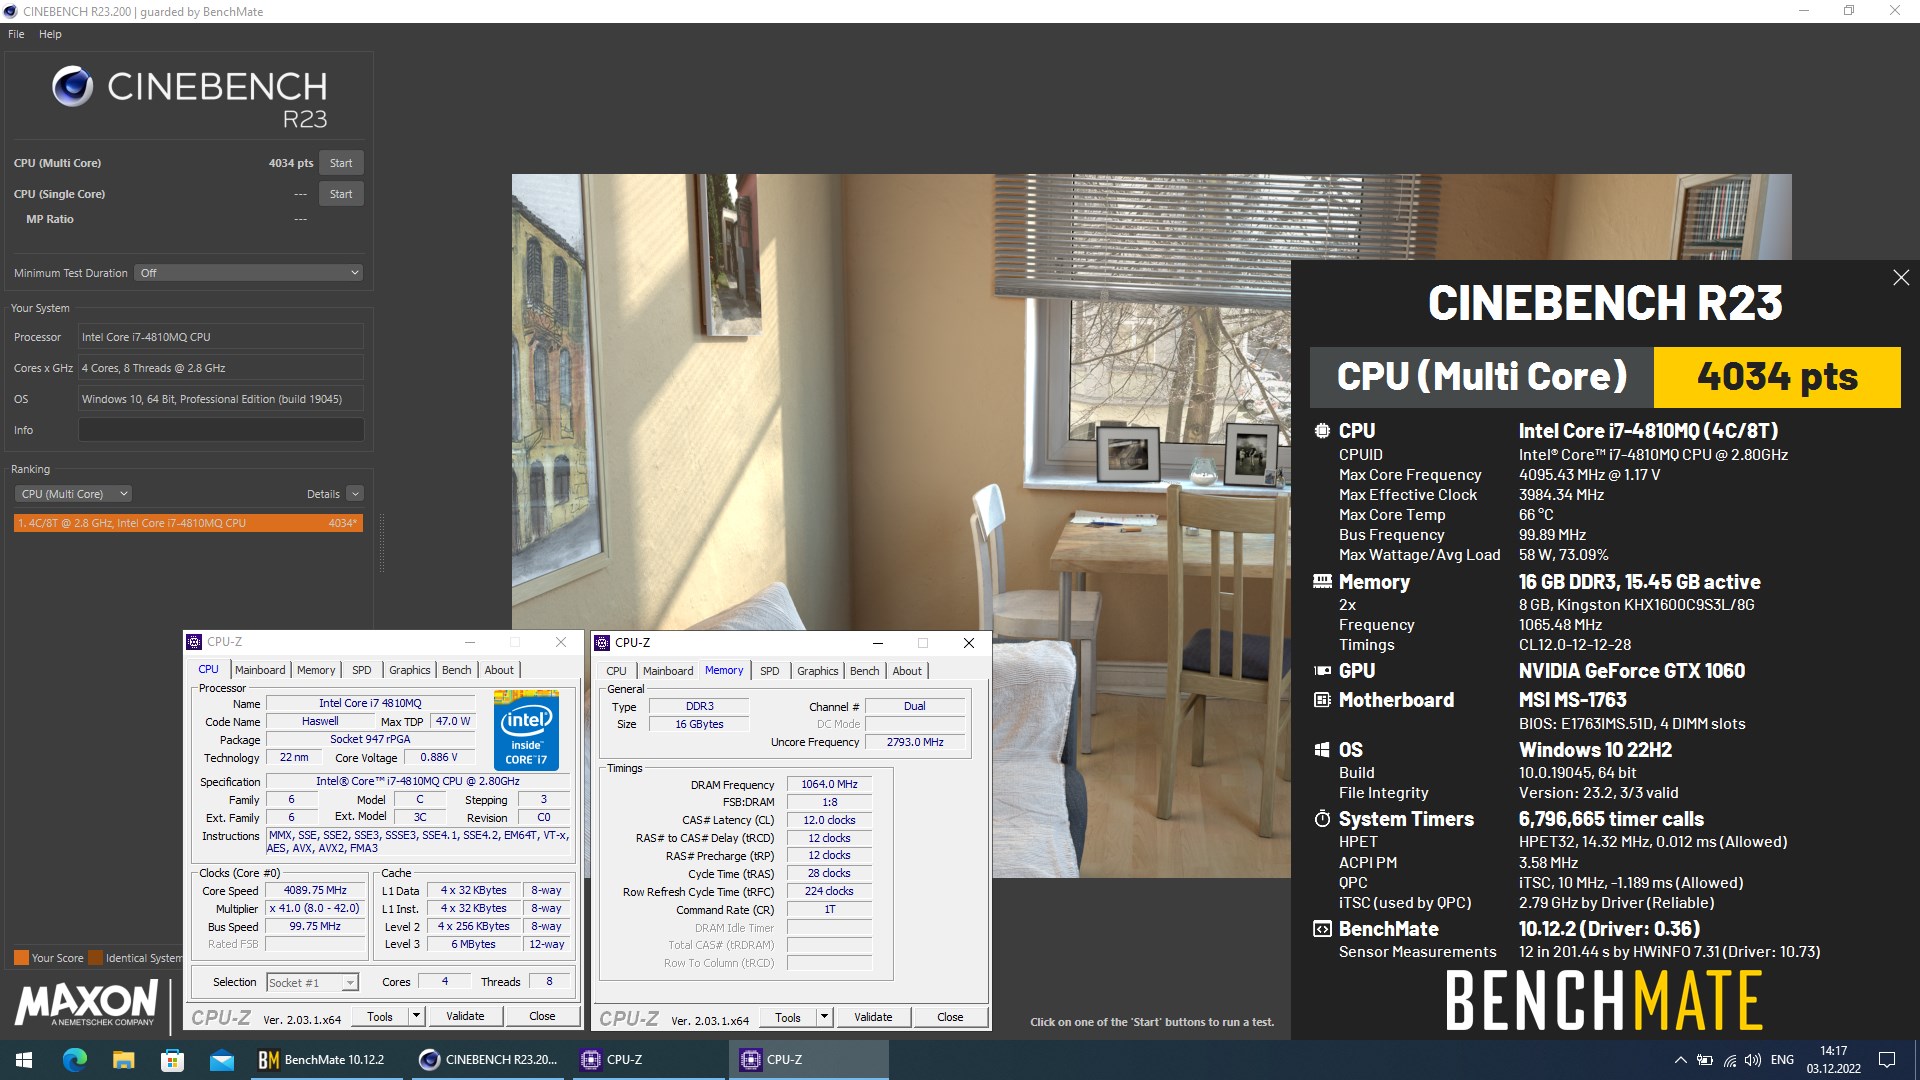
Task: Open the volume tray icon
Action: 1752,1060
